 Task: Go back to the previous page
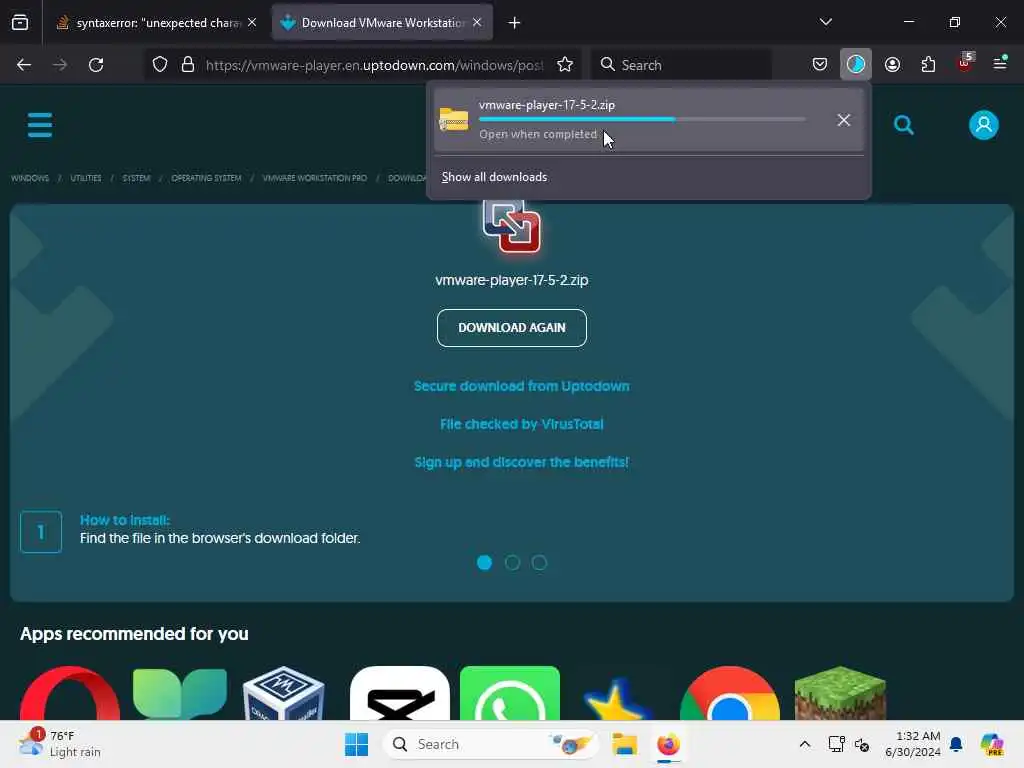[x=24, y=65]
